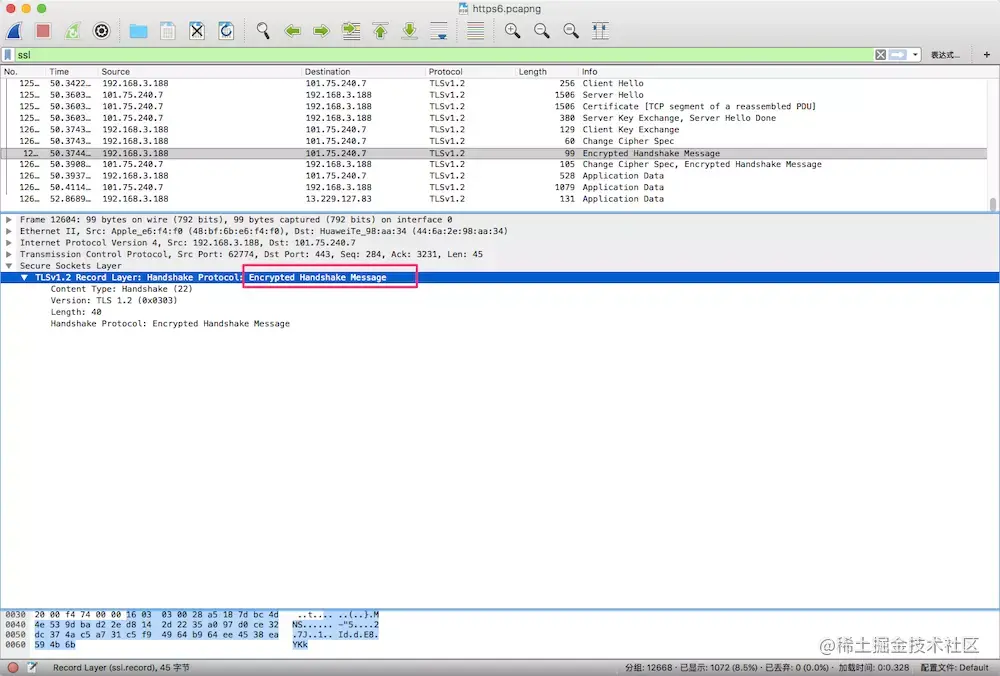Select the Client Hello packet row

[494, 84]
